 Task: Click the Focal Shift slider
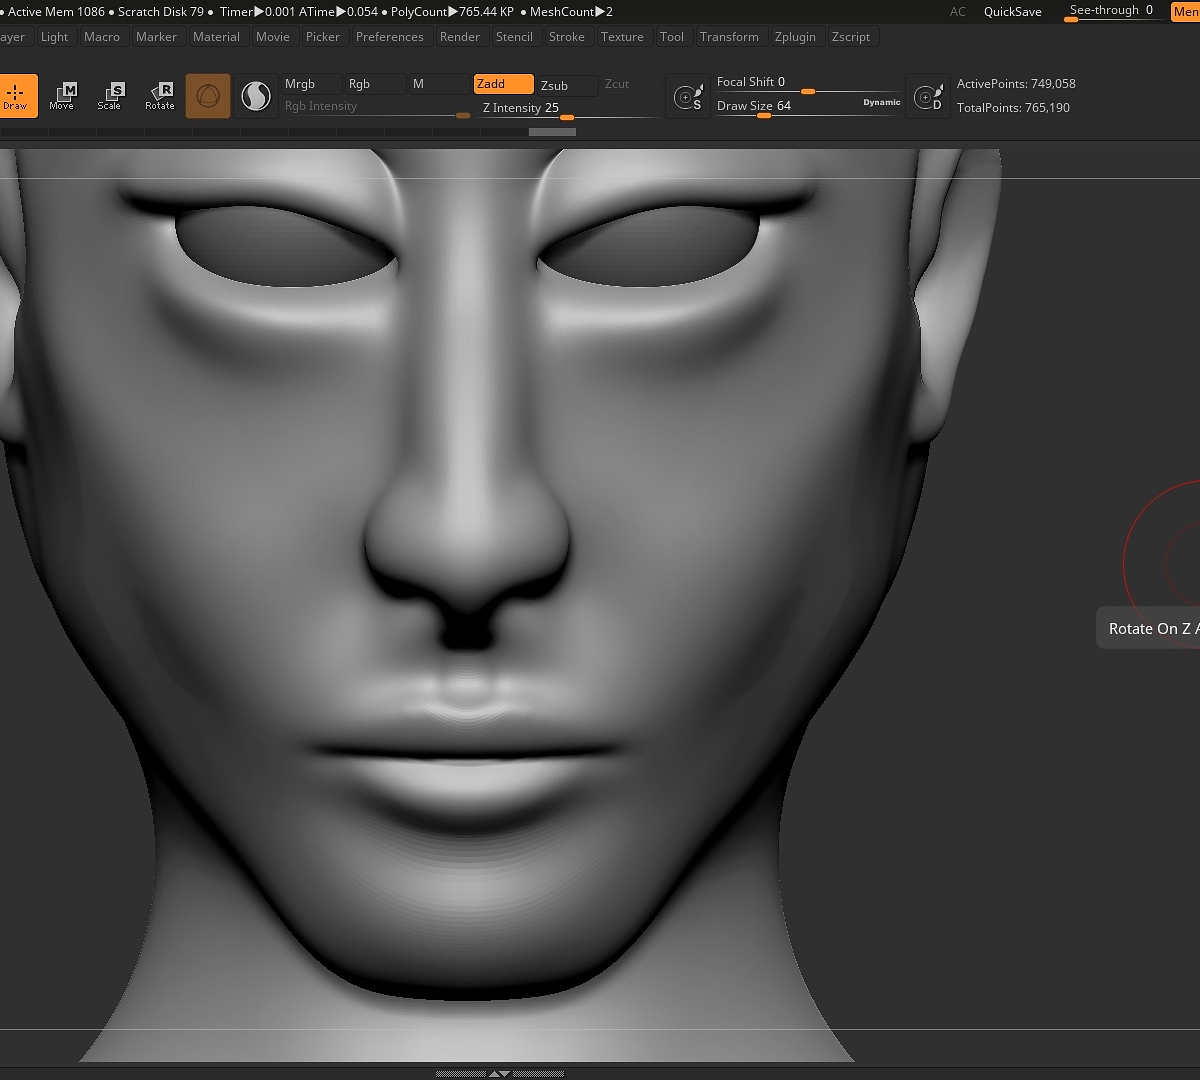coord(808,83)
